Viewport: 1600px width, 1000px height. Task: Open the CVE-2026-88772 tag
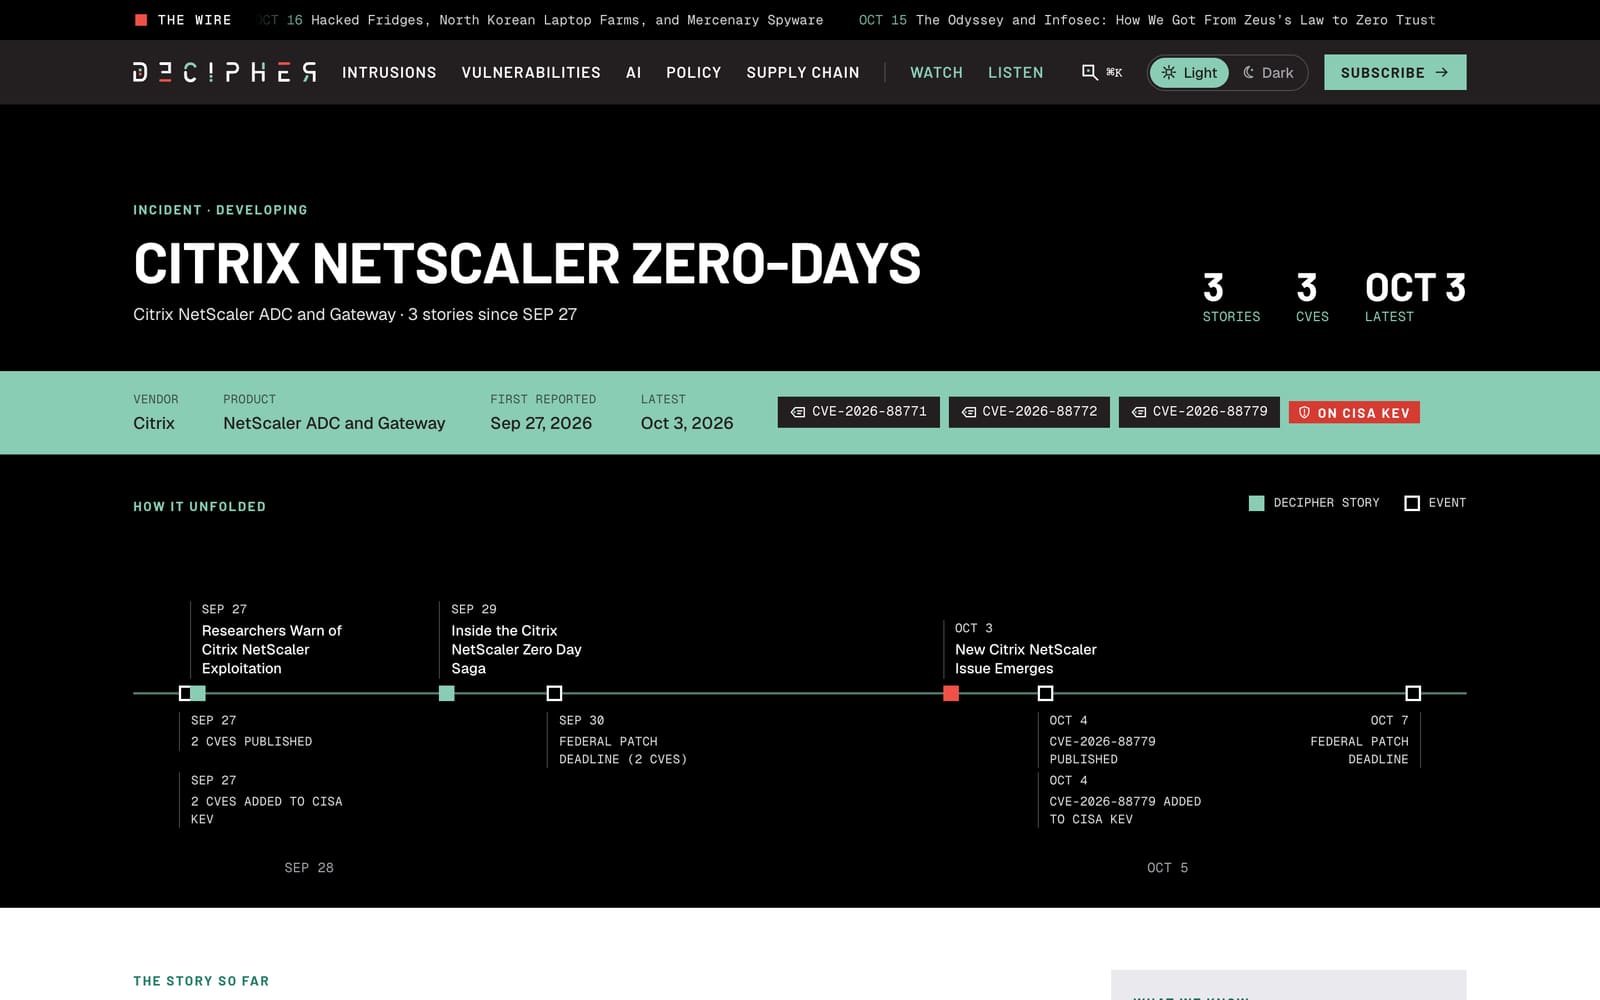pyautogui.click(x=1029, y=412)
